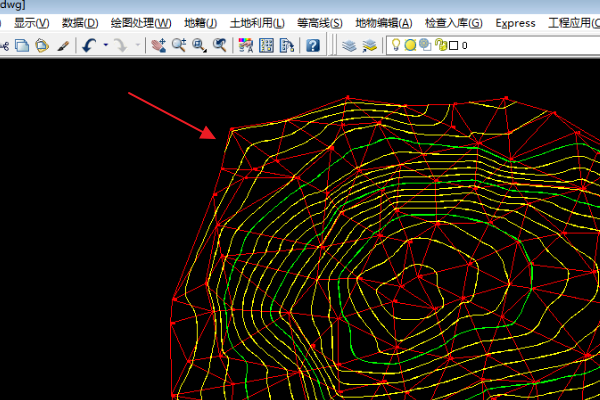Click the layer 0 white color swatch
The image size is (600, 400).
point(453,45)
